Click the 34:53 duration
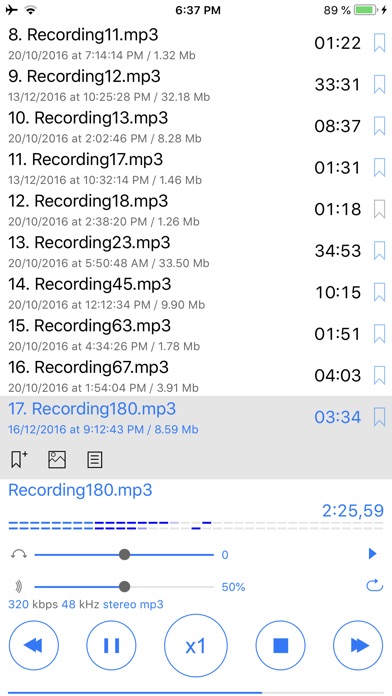 (338, 251)
